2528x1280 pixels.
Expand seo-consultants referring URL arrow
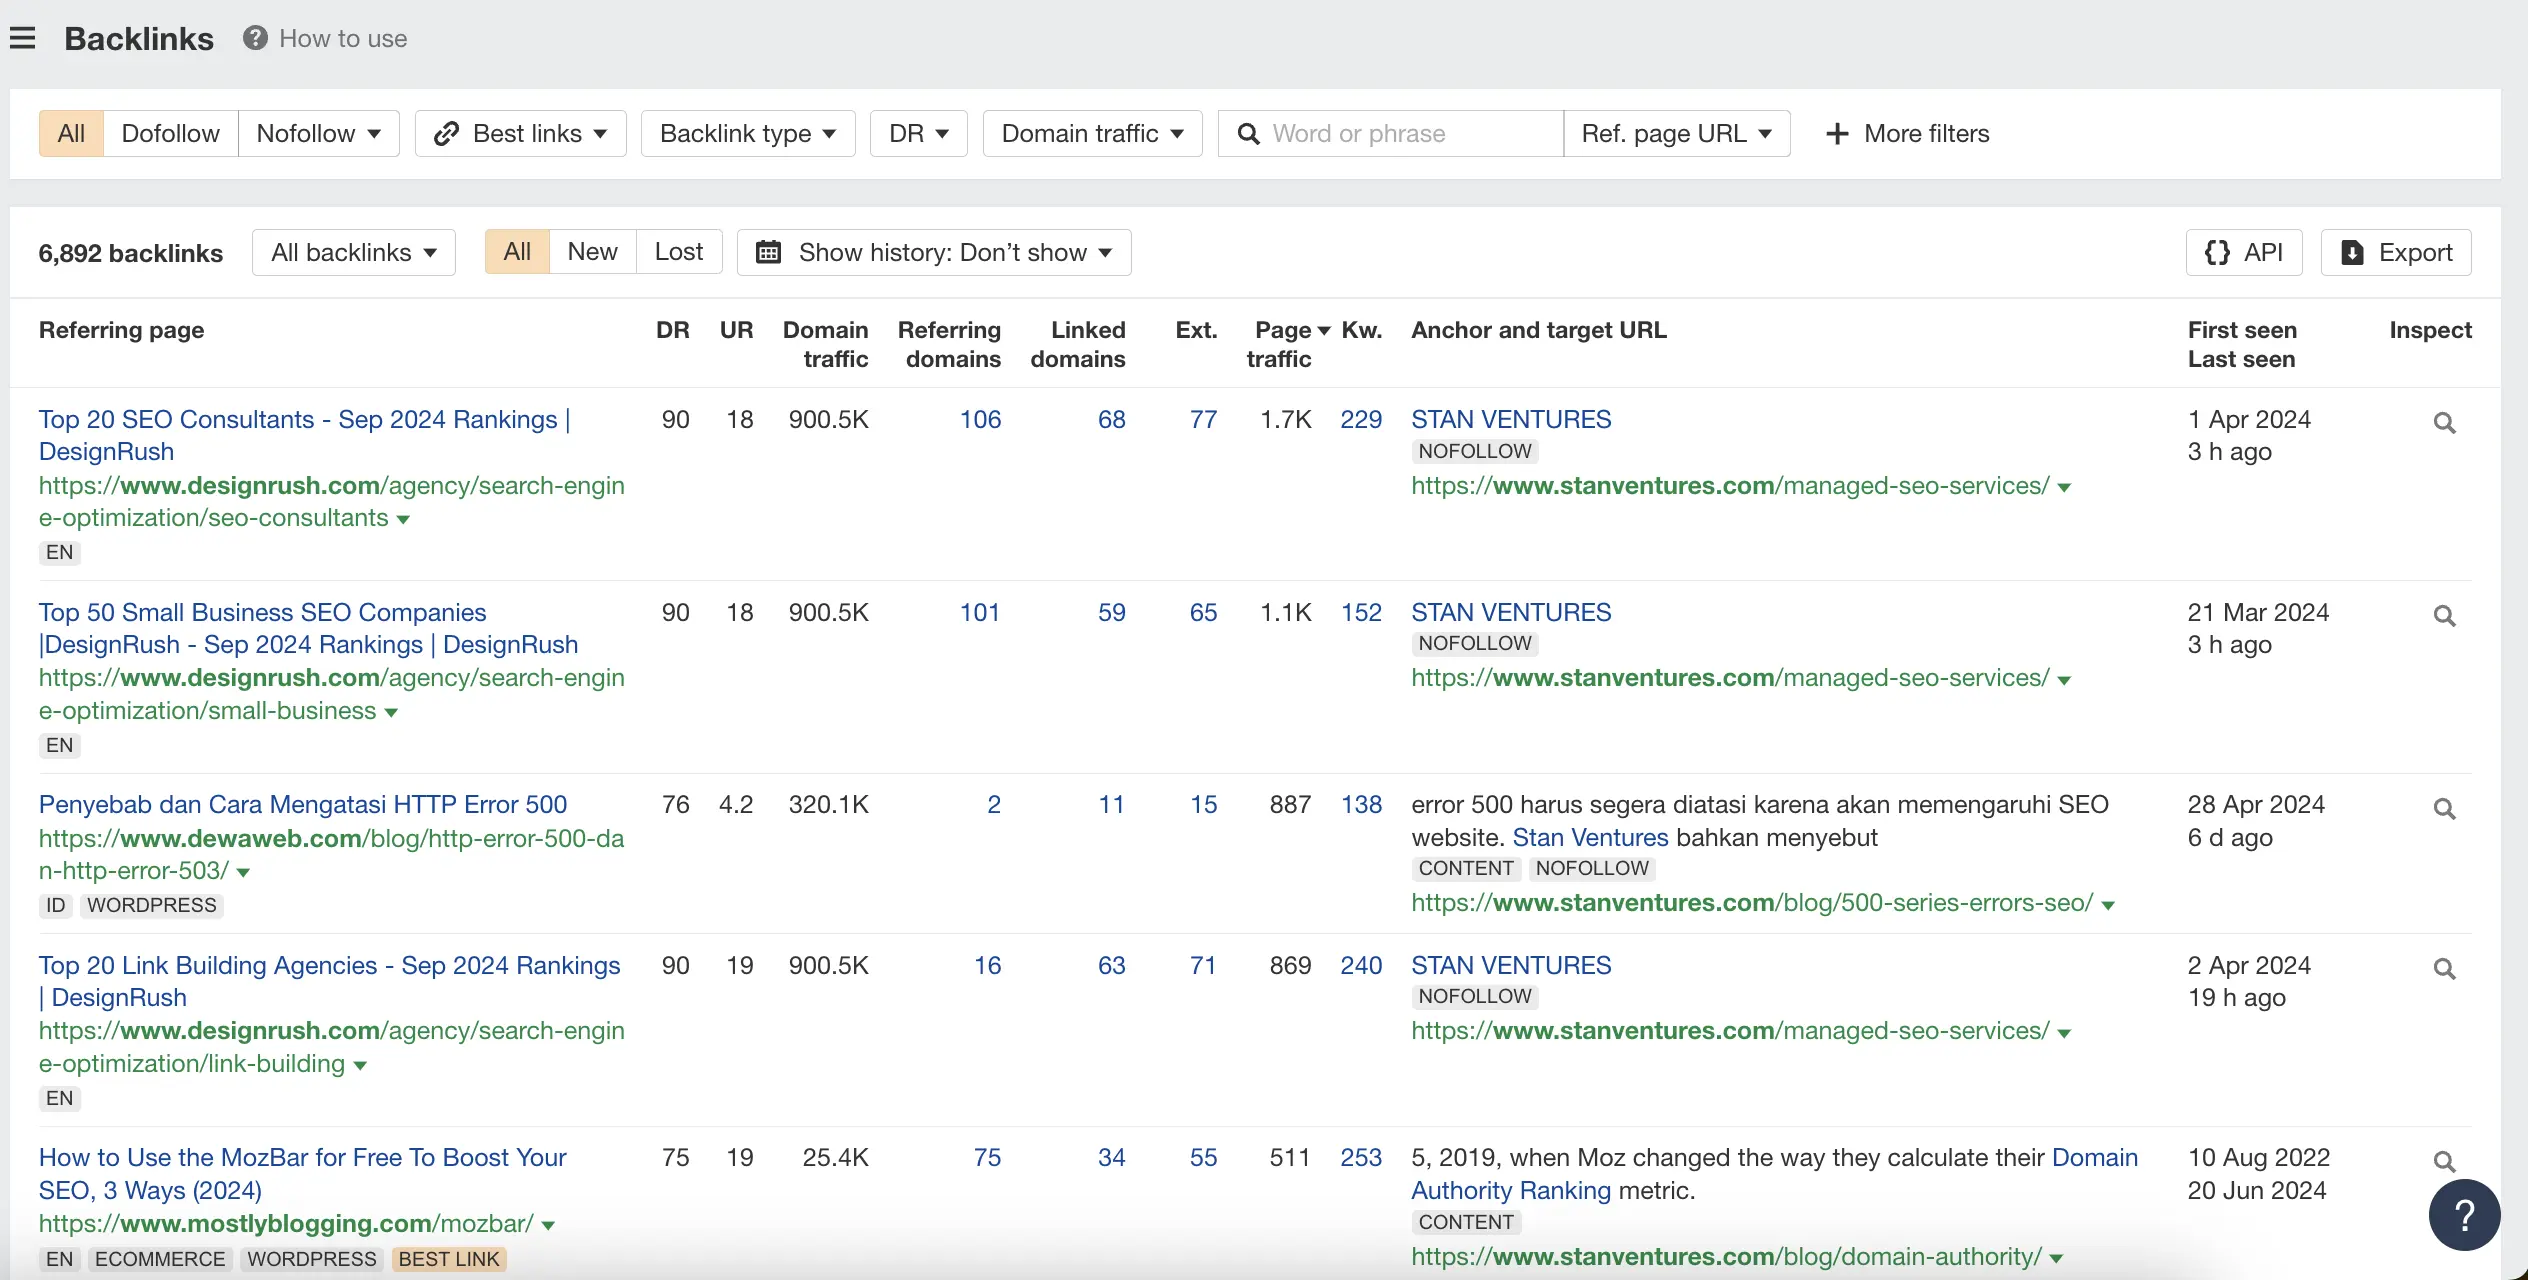403,520
